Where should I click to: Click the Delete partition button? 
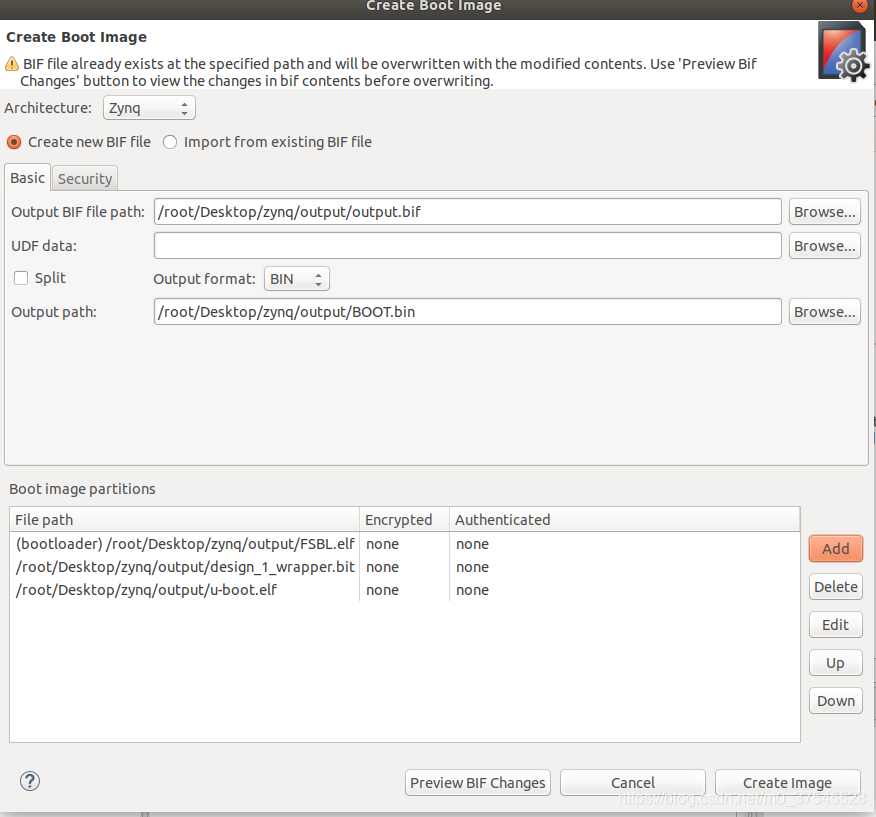[x=836, y=587]
